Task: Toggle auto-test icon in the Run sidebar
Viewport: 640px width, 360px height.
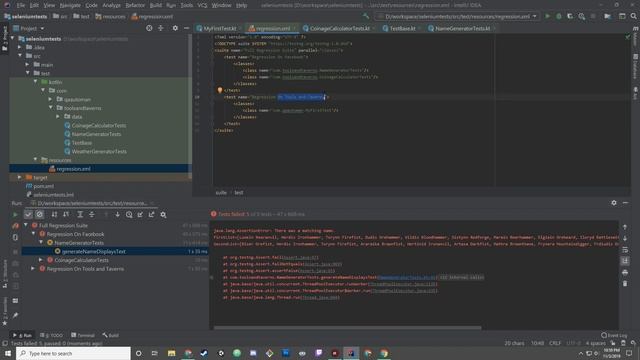Action: 16,237
